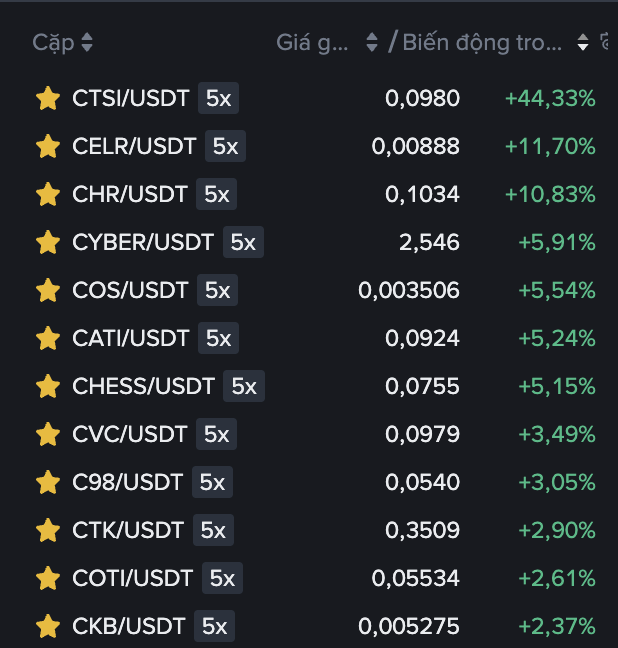
Task: Select the +44,33% change value
Action: pos(550,98)
